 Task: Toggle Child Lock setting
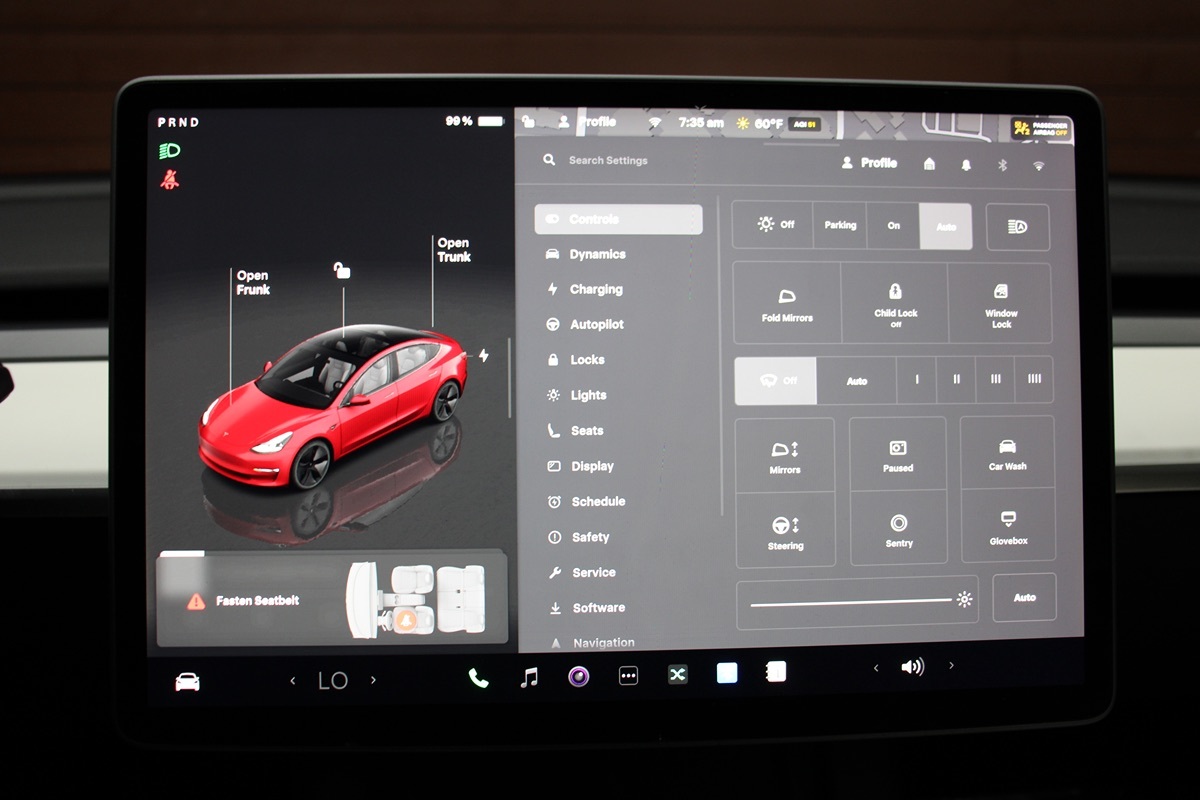pyautogui.click(x=895, y=302)
